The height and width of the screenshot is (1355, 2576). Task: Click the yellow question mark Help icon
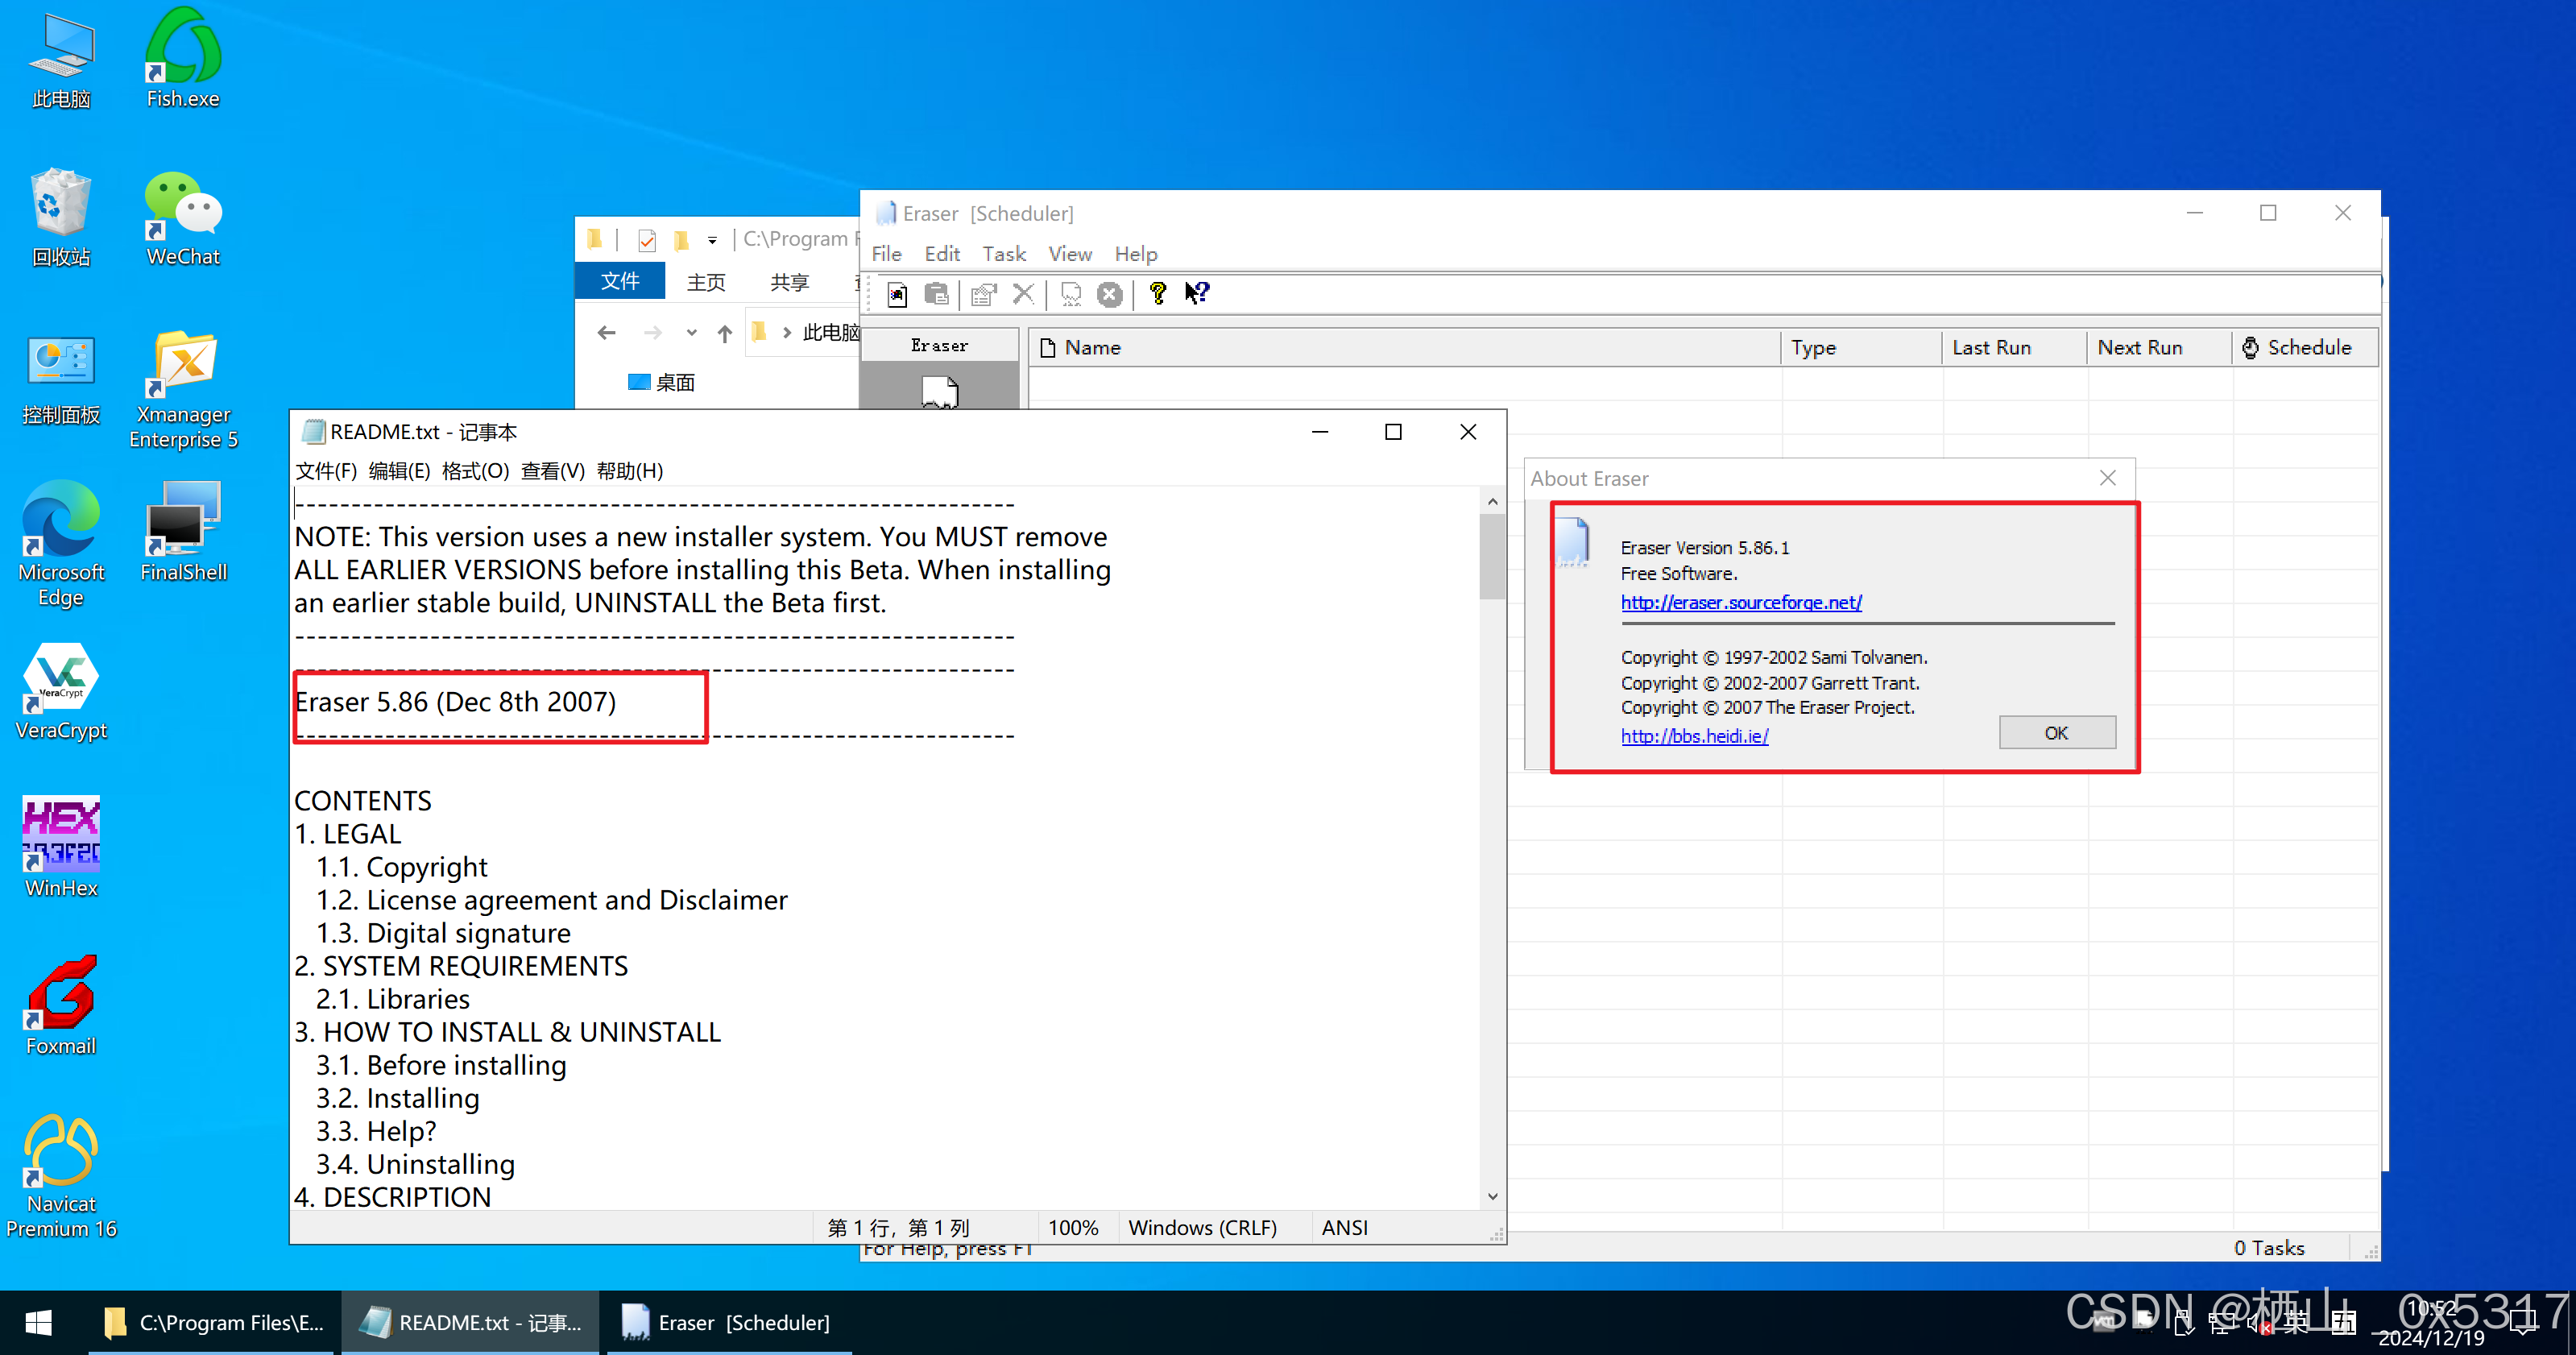pyautogui.click(x=1157, y=293)
